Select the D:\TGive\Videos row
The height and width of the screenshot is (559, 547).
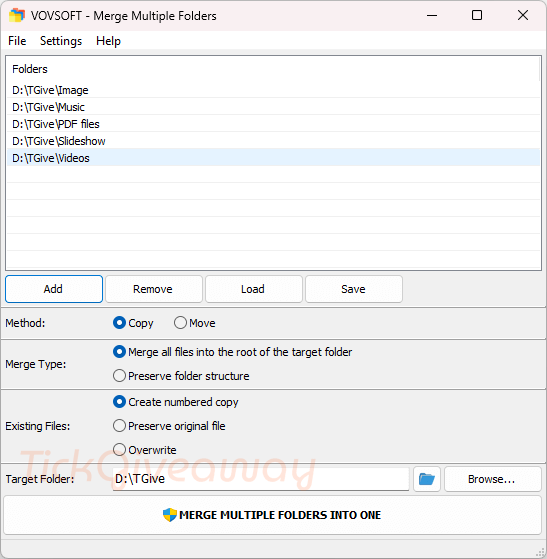coord(274,158)
